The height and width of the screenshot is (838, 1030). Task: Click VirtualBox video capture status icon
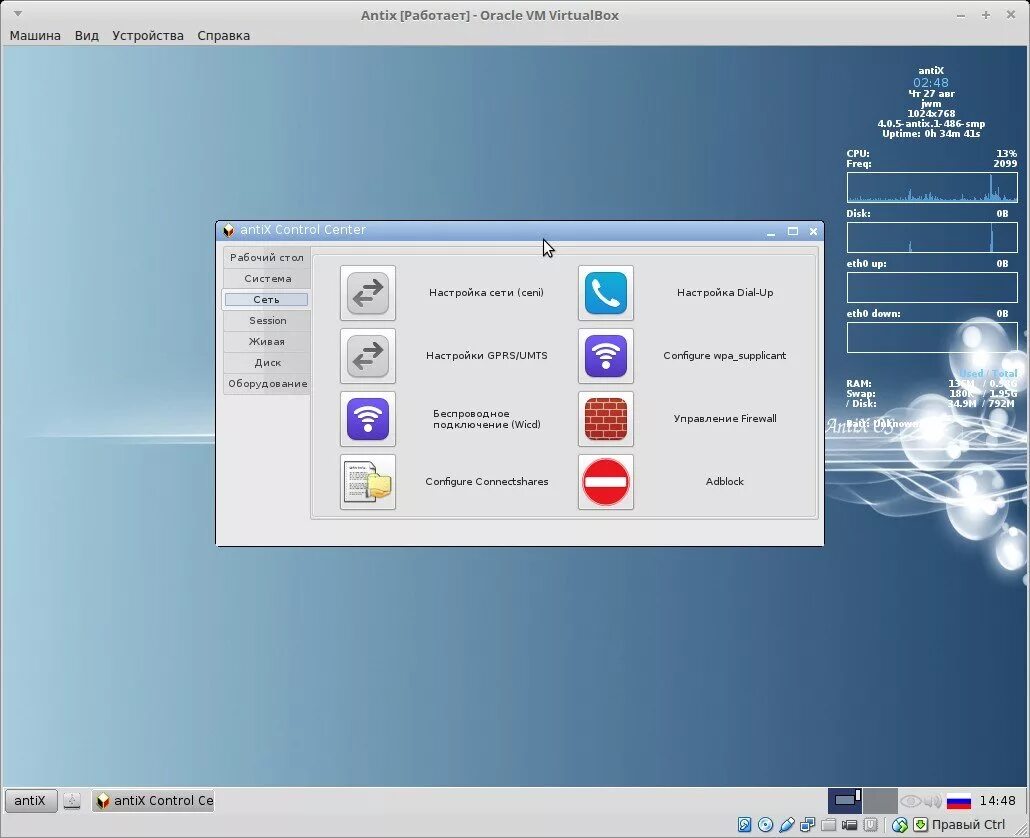(x=849, y=825)
